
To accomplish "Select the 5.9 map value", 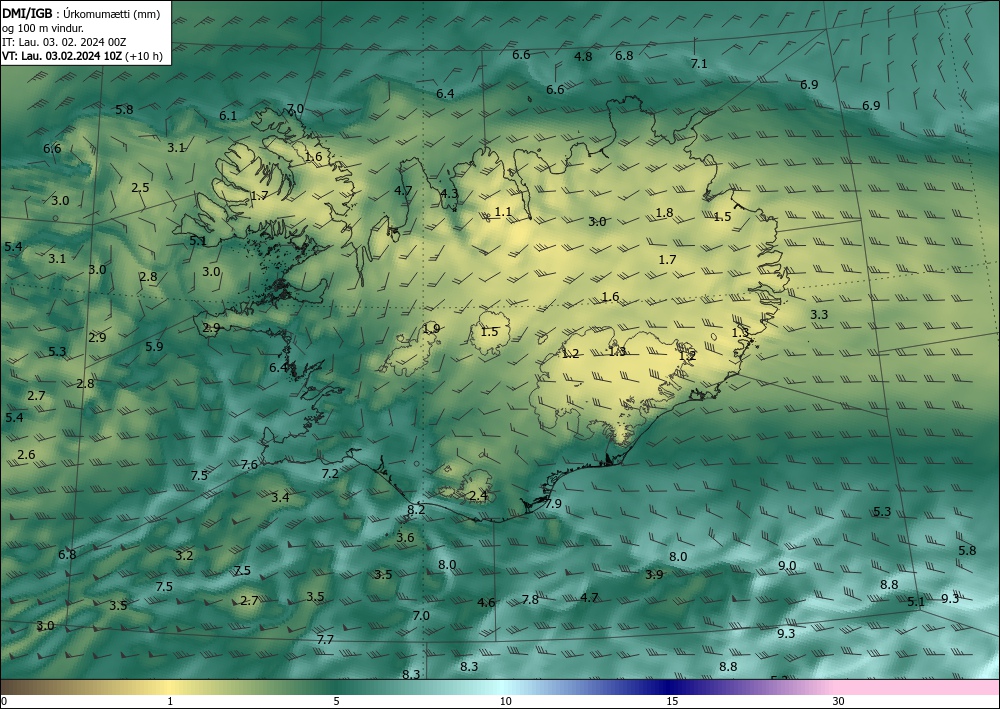I will pos(154,346).
